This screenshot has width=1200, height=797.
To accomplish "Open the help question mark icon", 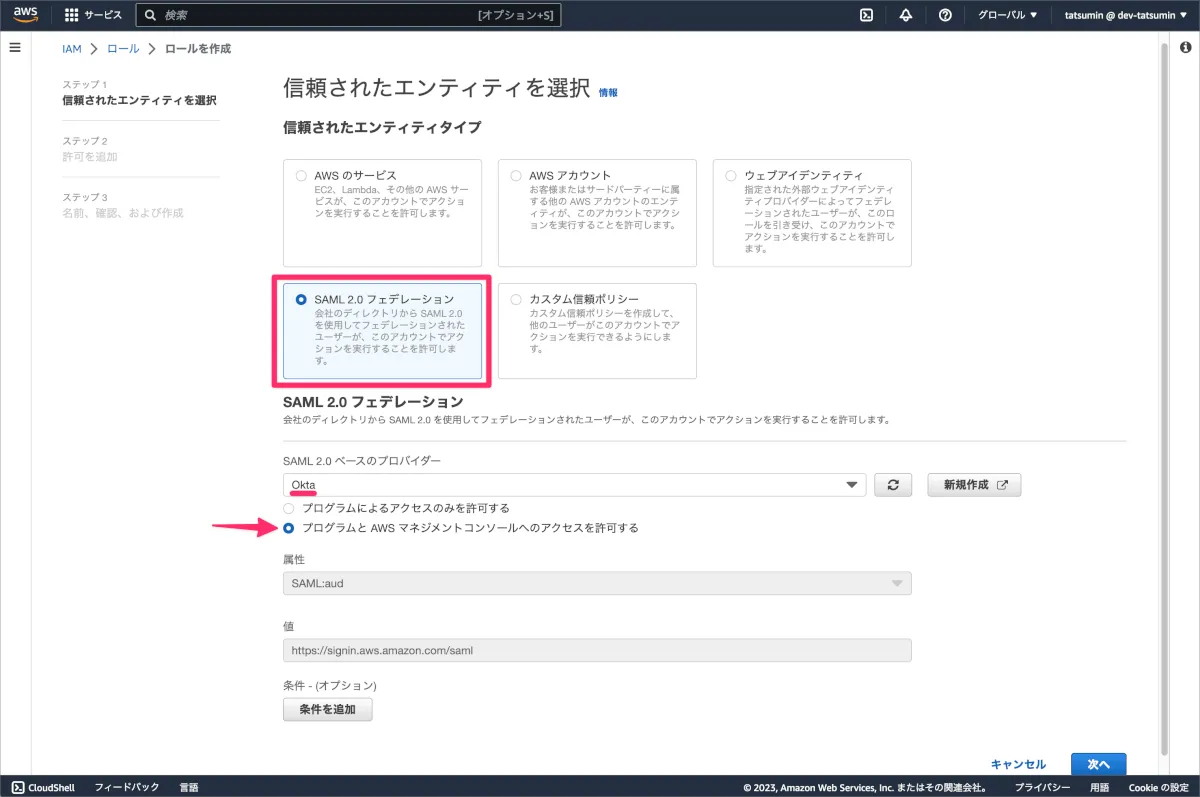I will [x=944, y=15].
